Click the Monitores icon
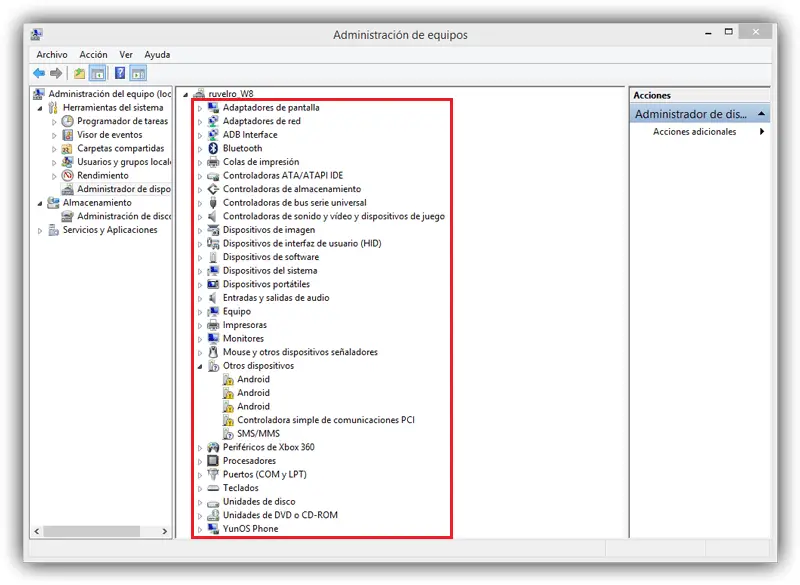 coord(213,339)
